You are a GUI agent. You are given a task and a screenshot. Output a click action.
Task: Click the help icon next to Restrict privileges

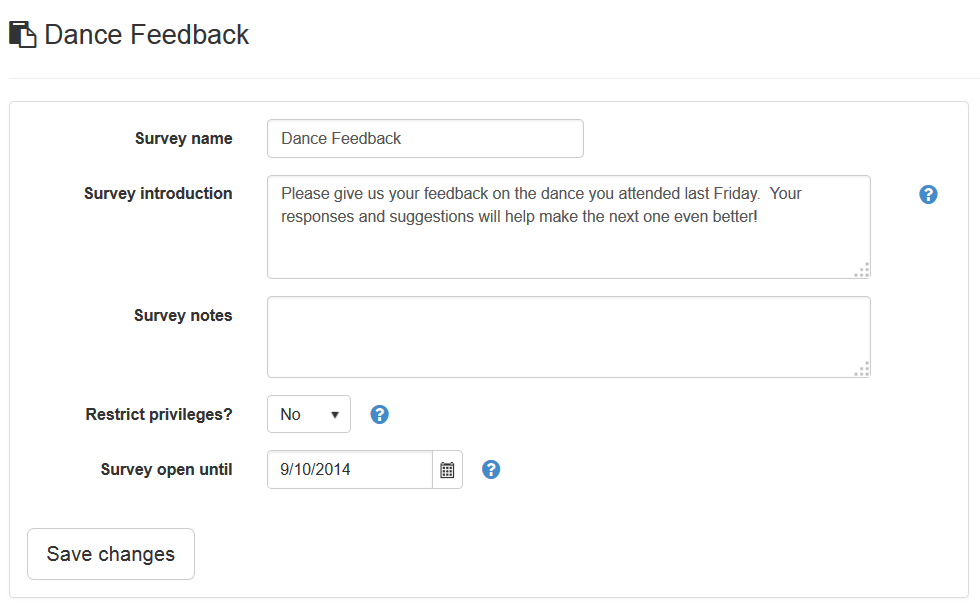(379, 414)
